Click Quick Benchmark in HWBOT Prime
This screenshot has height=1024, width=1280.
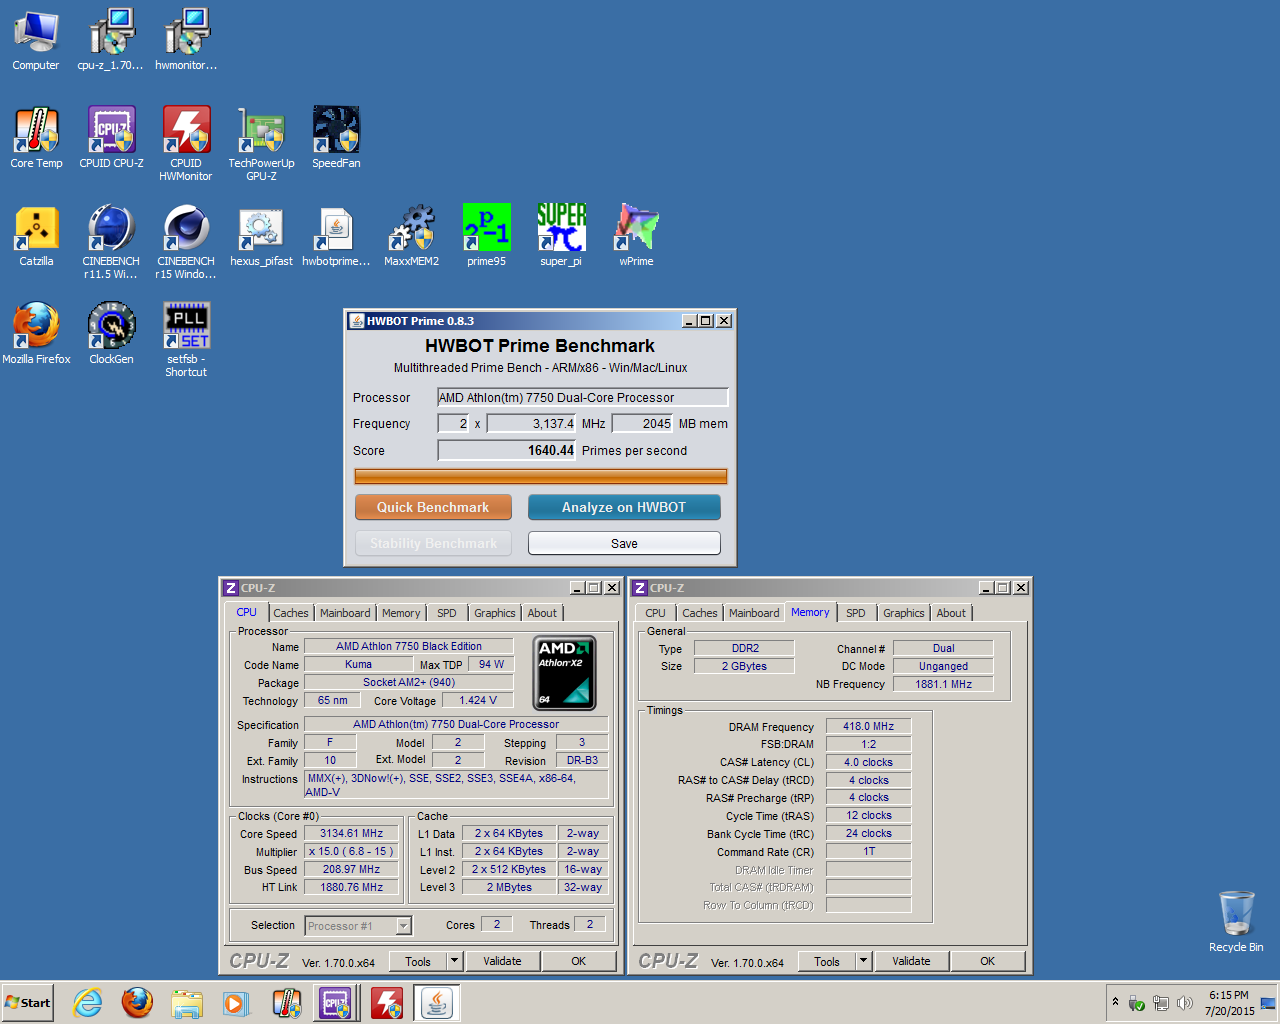tap(433, 507)
